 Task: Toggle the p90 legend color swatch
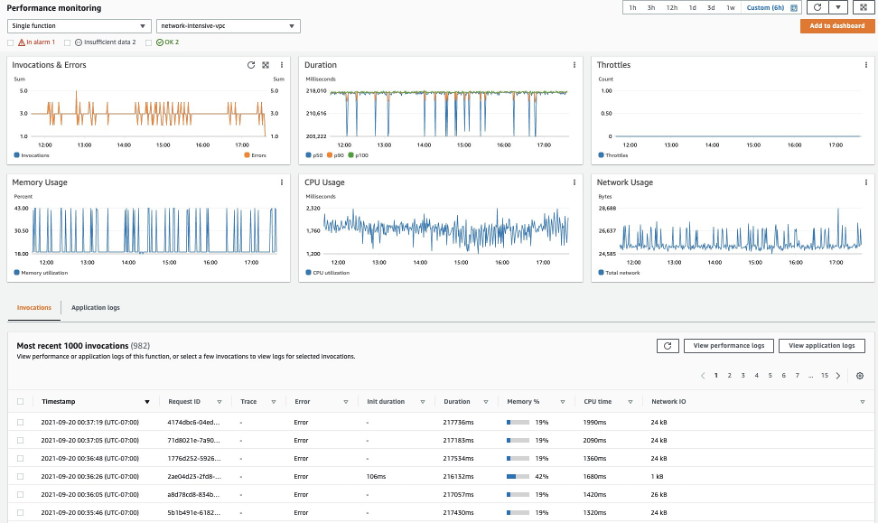[330, 155]
